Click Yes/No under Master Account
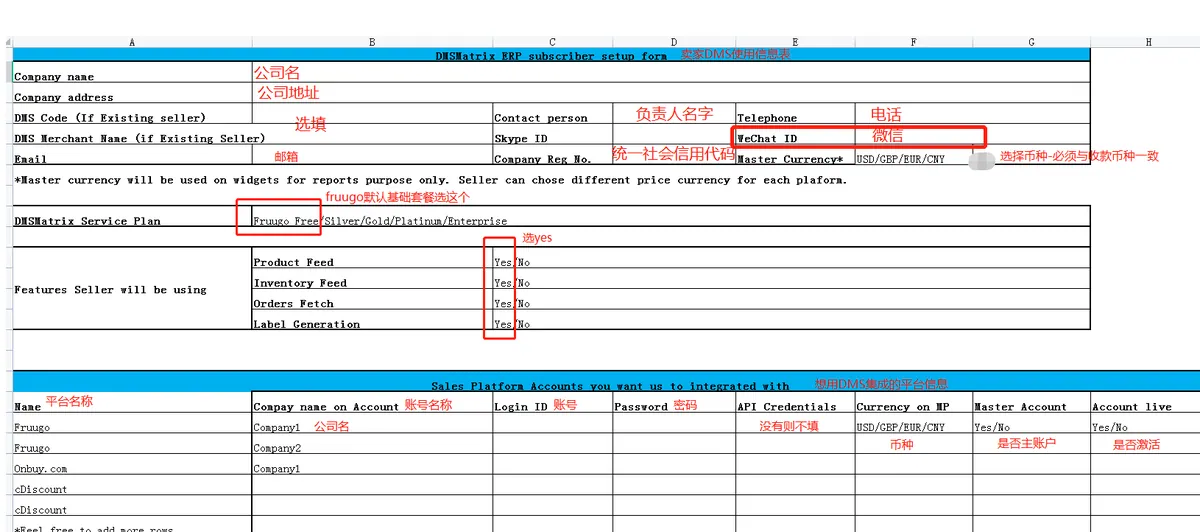The image size is (1200, 532). pyautogui.click(x=1031, y=424)
